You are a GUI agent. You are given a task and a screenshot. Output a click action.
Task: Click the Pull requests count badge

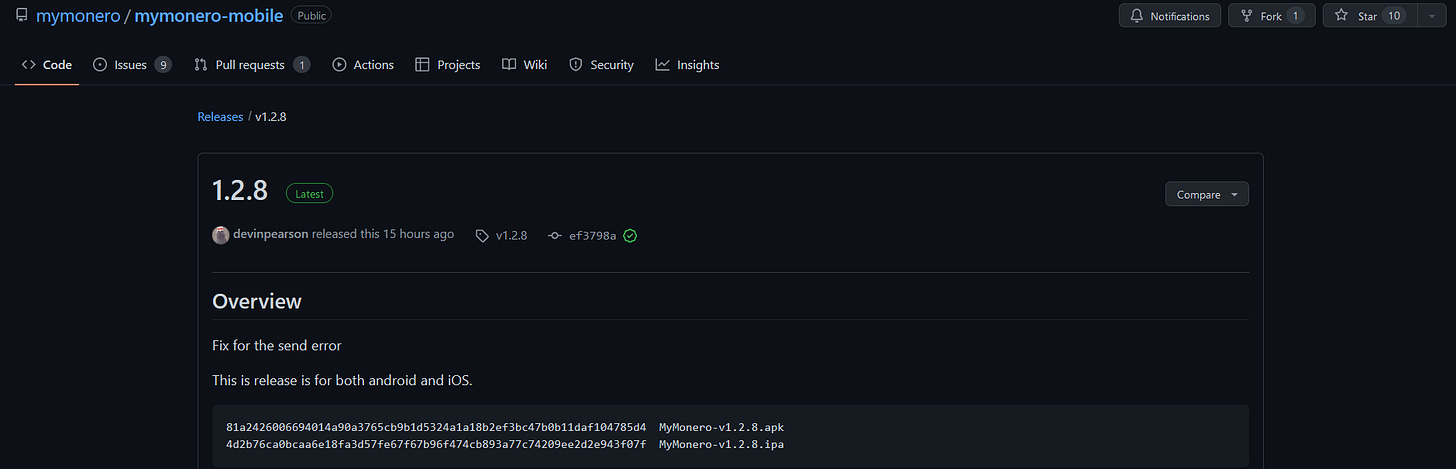[301, 65]
